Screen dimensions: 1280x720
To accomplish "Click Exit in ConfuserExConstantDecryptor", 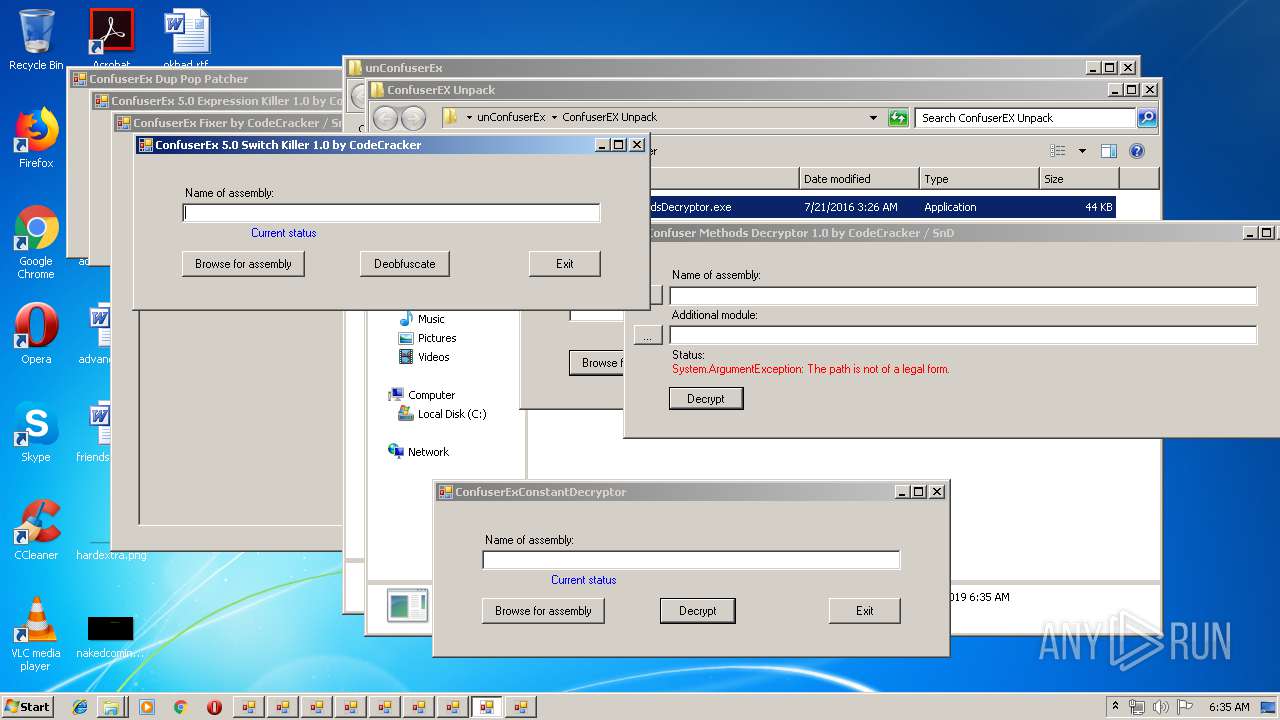I will [x=865, y=611].
